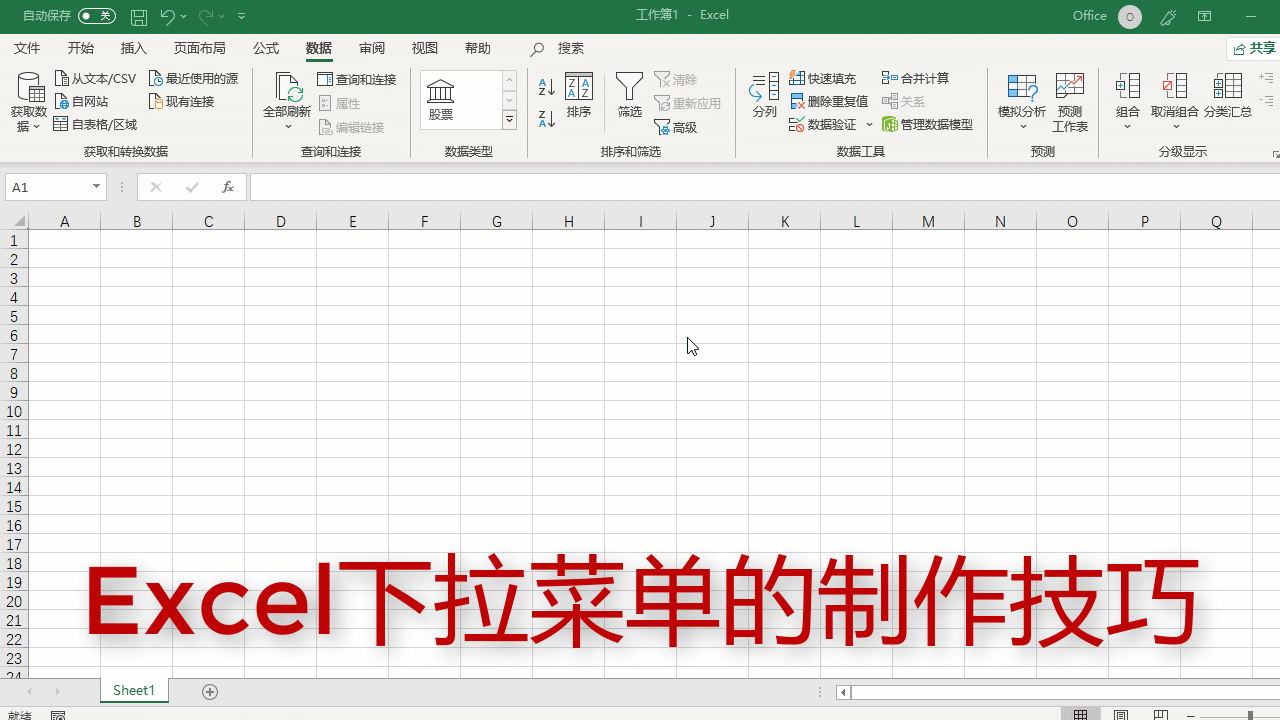Open 最近使用的源
1280x720 pixels.
pyautogui.click(x=194, y=78)
